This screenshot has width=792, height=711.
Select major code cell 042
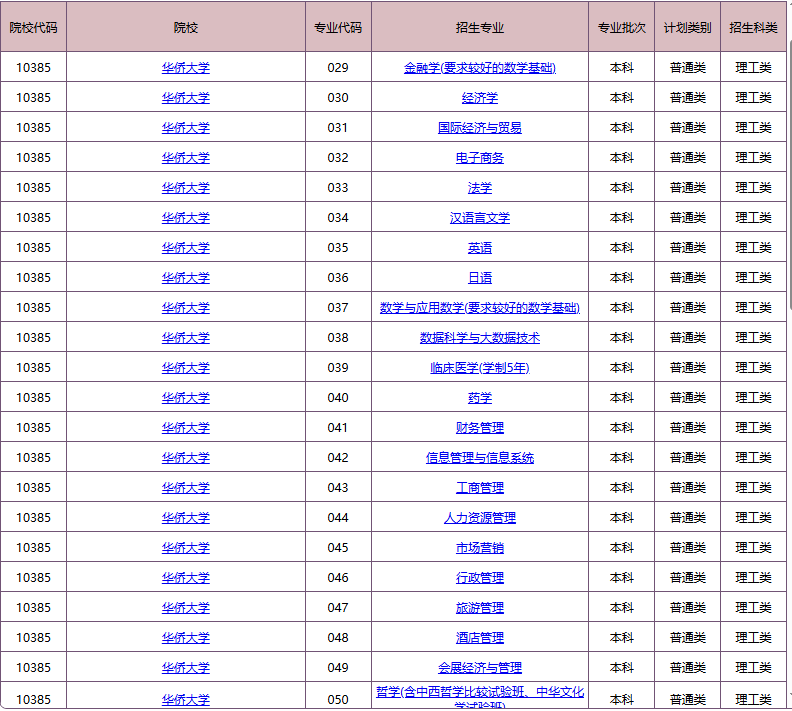click(x=338, y=458)
